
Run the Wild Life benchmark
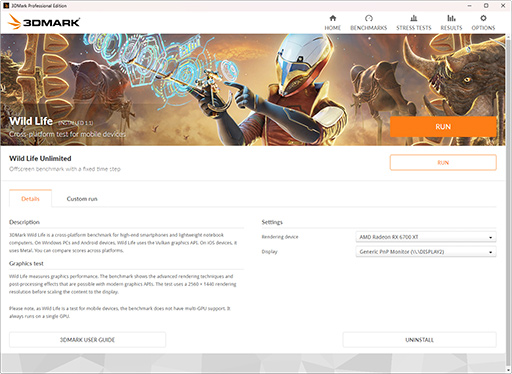point(443,127)
